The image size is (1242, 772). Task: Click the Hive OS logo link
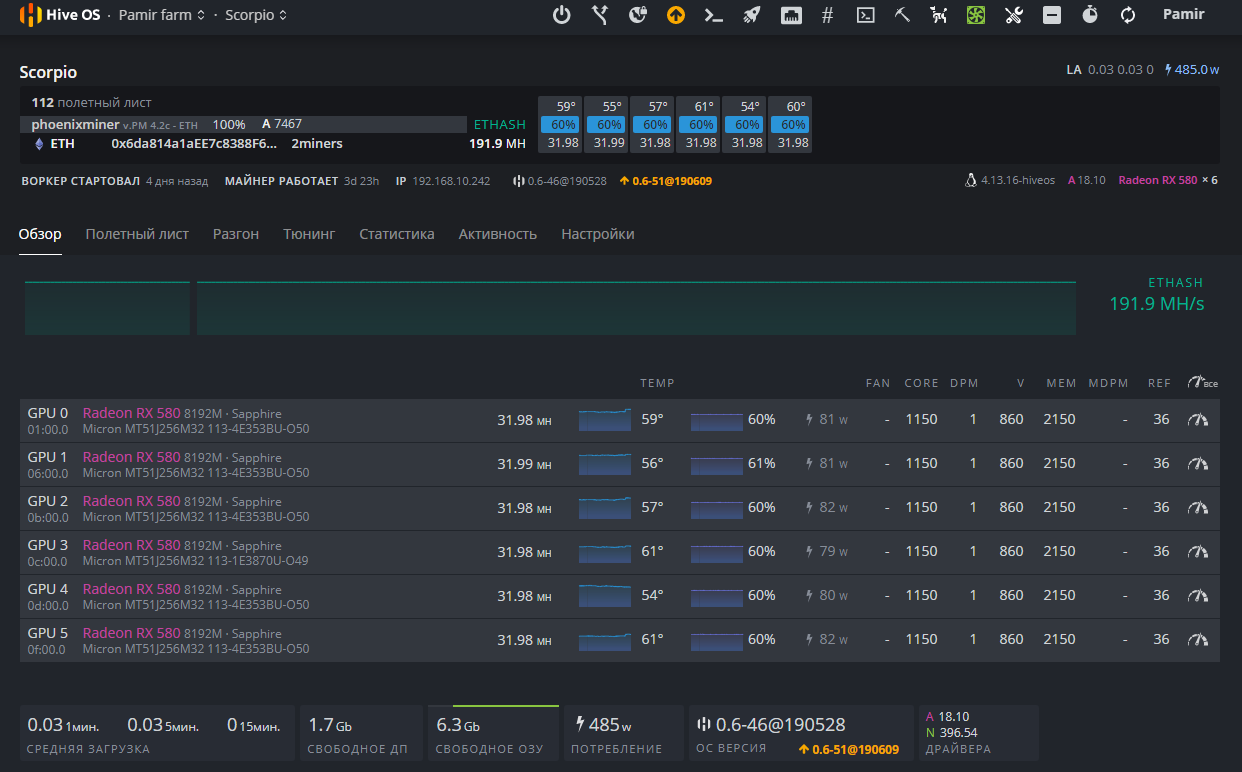coord(60,15)
